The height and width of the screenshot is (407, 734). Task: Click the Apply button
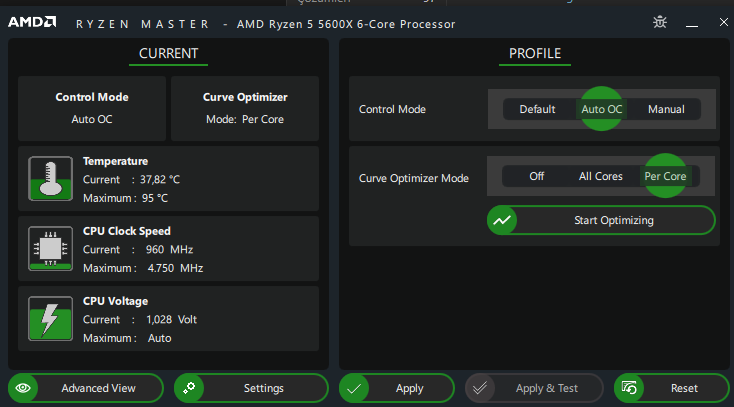coord(397,388)
